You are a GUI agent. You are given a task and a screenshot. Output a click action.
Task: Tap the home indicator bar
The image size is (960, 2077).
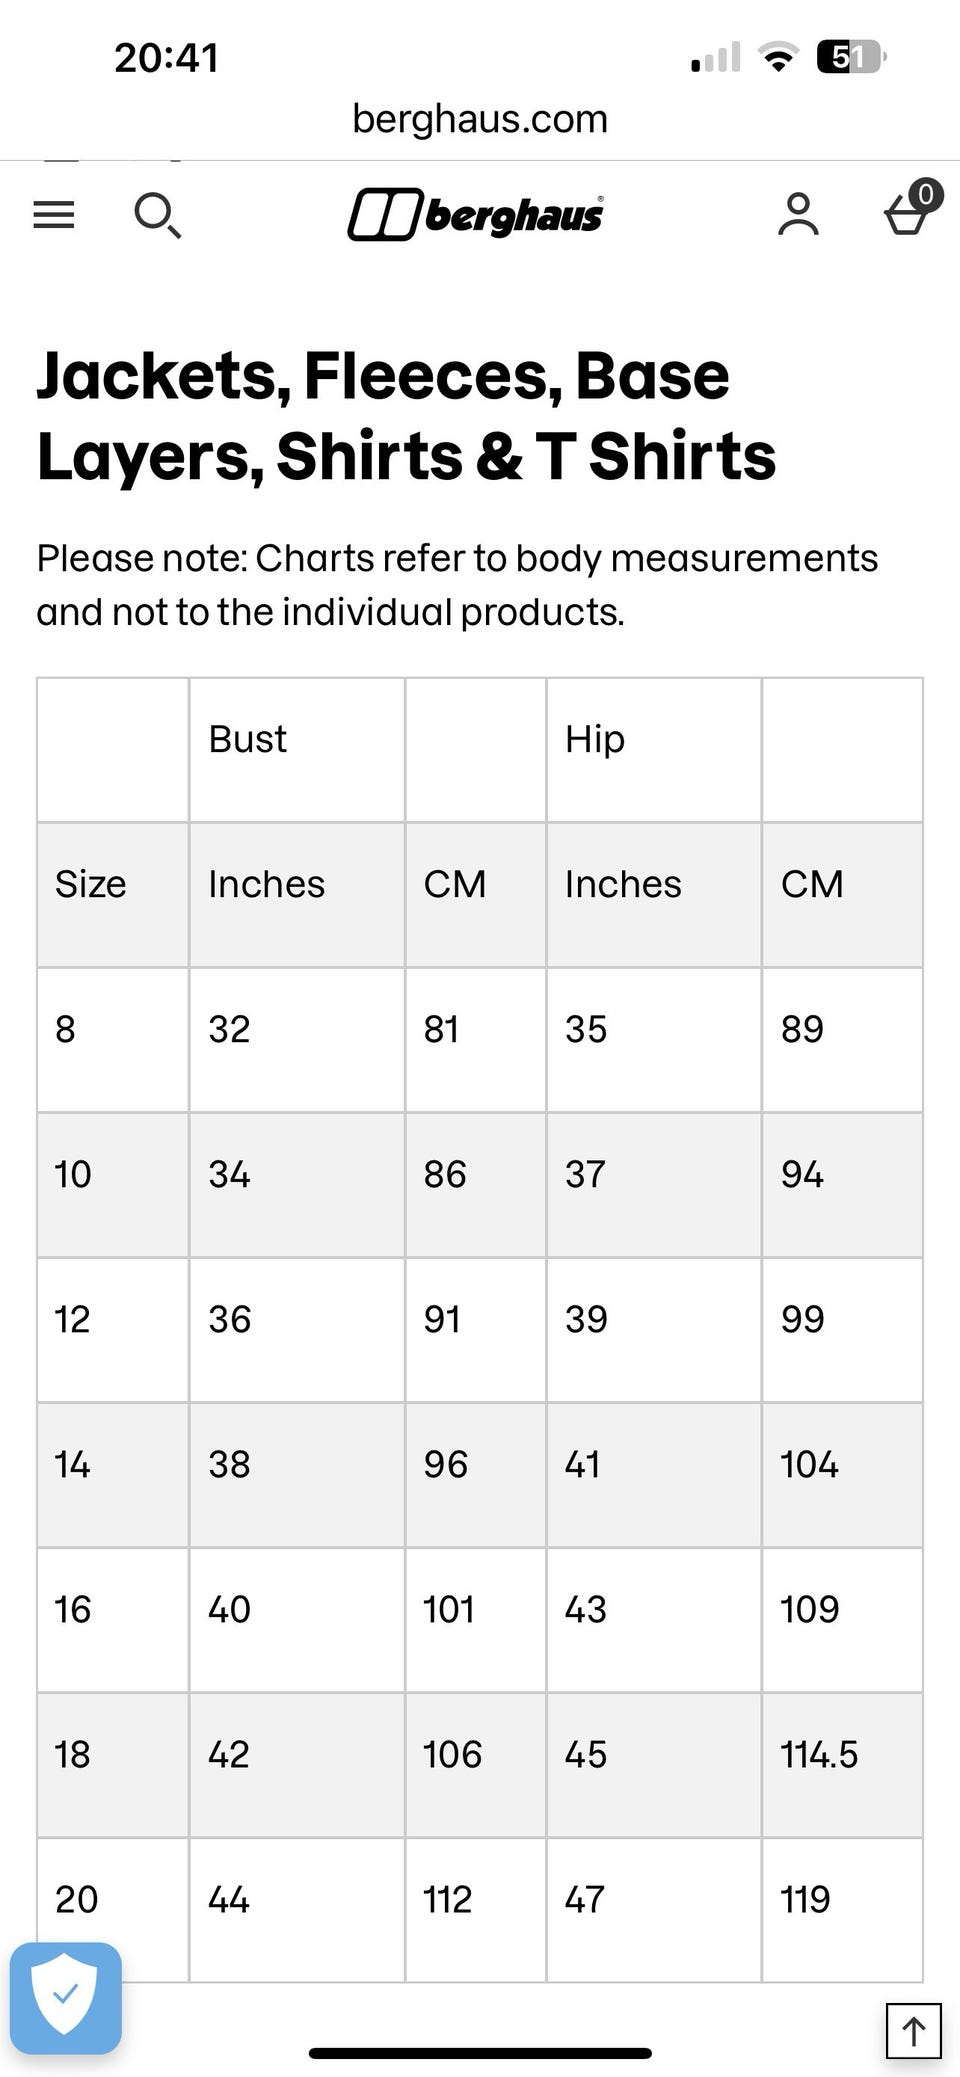point(480,2053)
